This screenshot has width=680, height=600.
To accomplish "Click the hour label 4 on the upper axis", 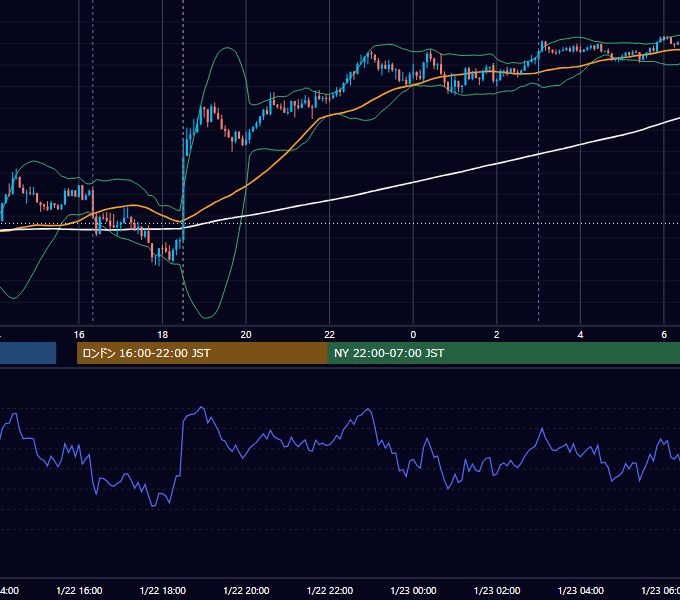I will pyautogui.click(x=580, y=335).
